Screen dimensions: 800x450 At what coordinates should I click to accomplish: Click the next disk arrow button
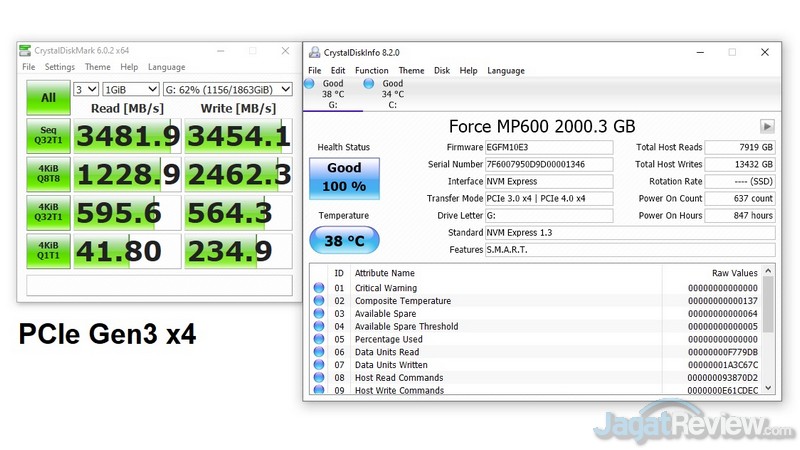pos(767,126)
